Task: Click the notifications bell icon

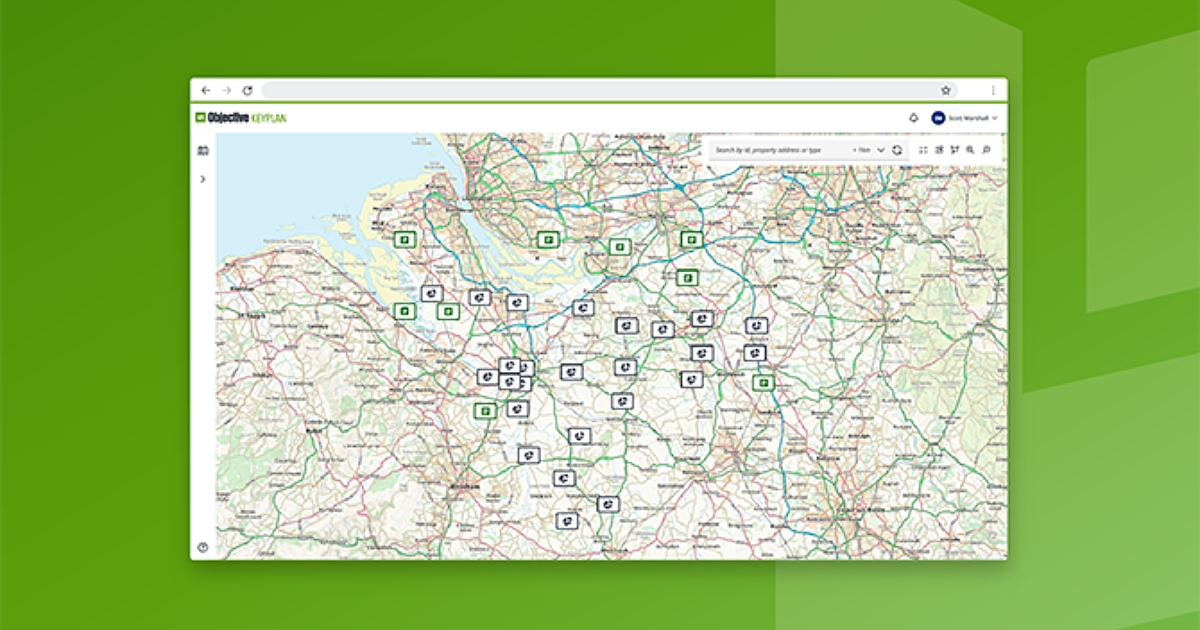Action: [x=913, y=118]
